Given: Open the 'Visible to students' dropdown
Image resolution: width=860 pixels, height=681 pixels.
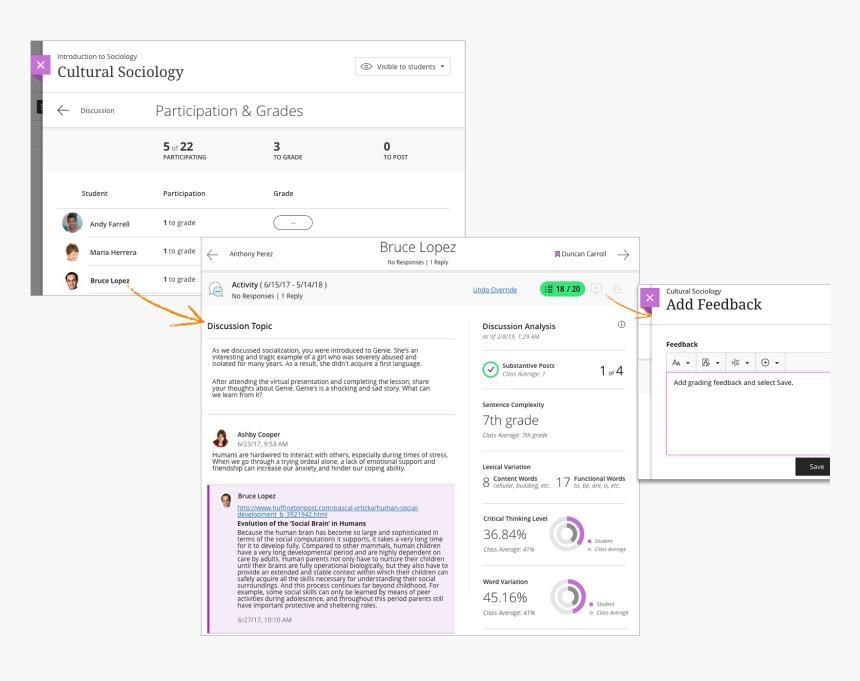Looking at the screenshot, I should coord(403,66).
